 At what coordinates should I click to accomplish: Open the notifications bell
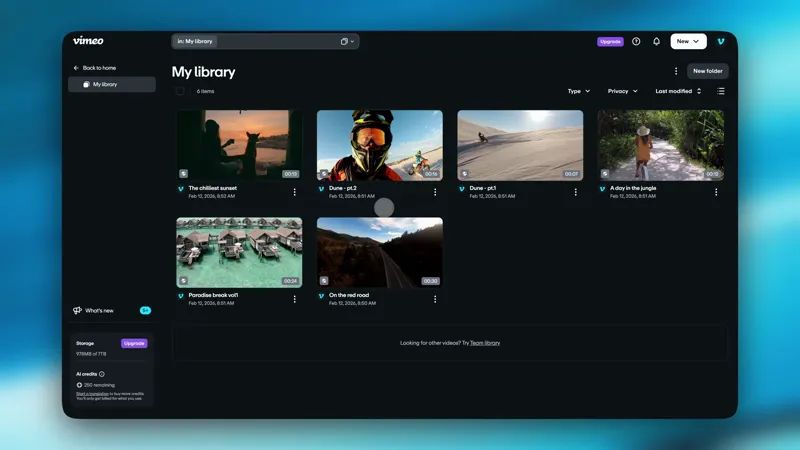[x=656, y=42]
